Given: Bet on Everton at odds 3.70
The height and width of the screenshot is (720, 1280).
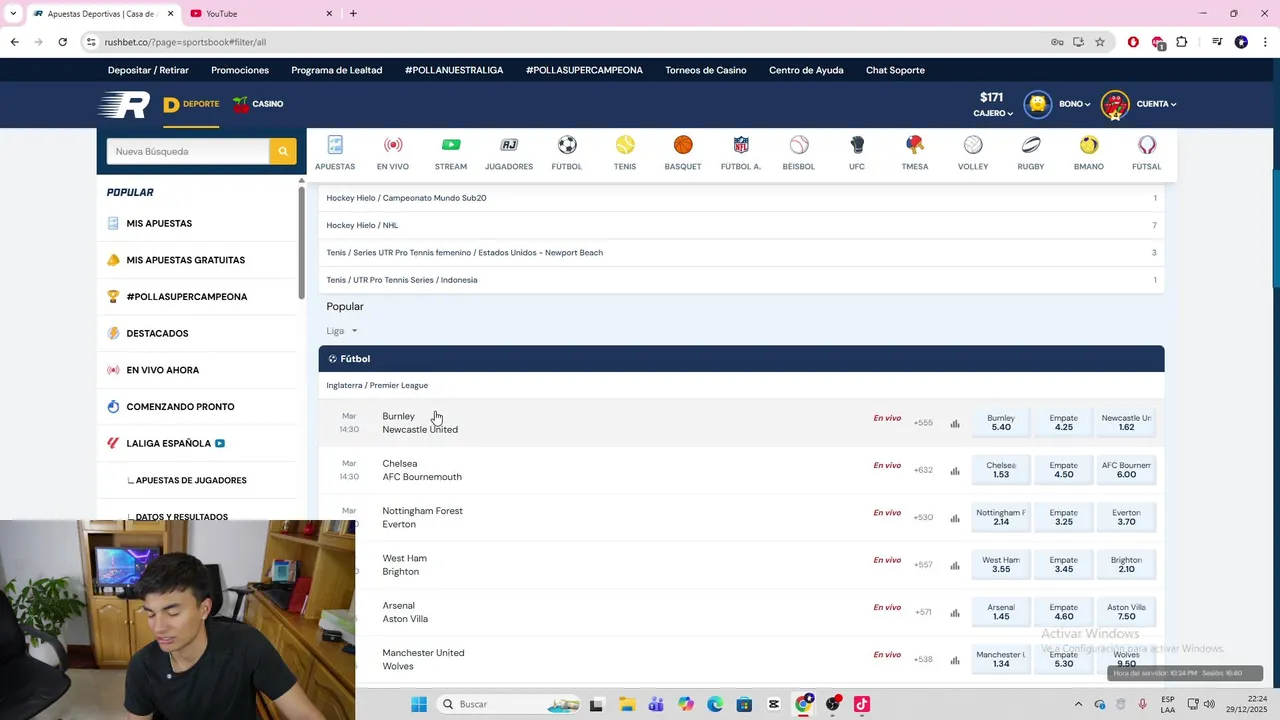Looking at the screenshot, I should click(1126, 517).
